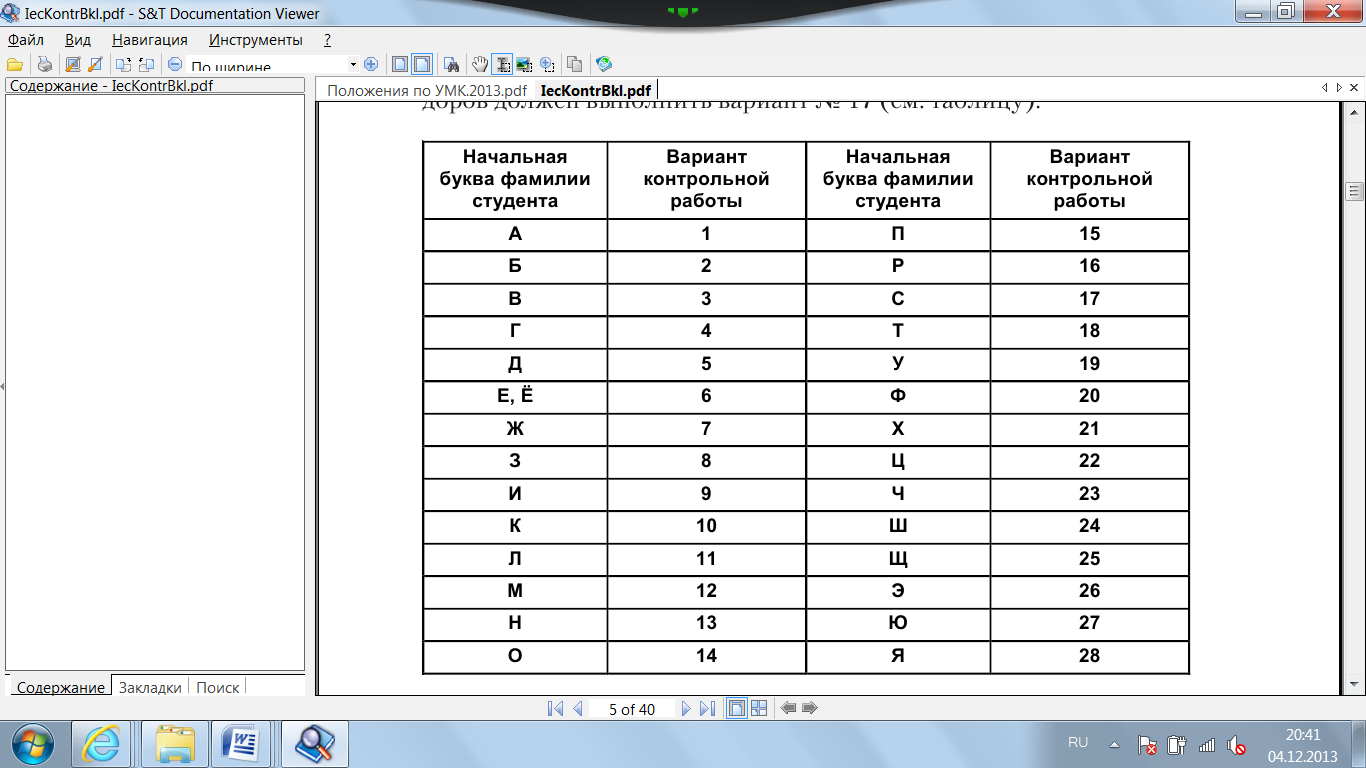
Task: Click the '5 of 40' page field
Action: pos(632,709)
